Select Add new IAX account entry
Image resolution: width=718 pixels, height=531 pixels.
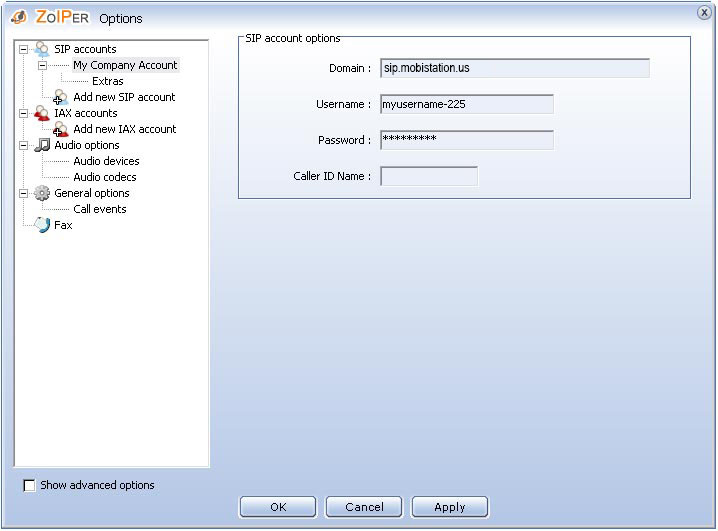(125, 129)
